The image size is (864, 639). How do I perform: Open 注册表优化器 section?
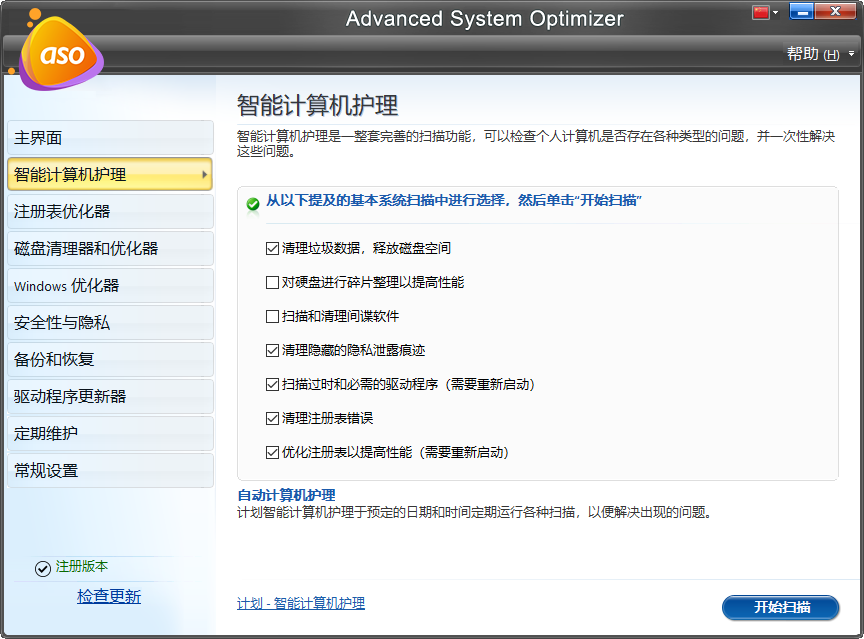110,212
